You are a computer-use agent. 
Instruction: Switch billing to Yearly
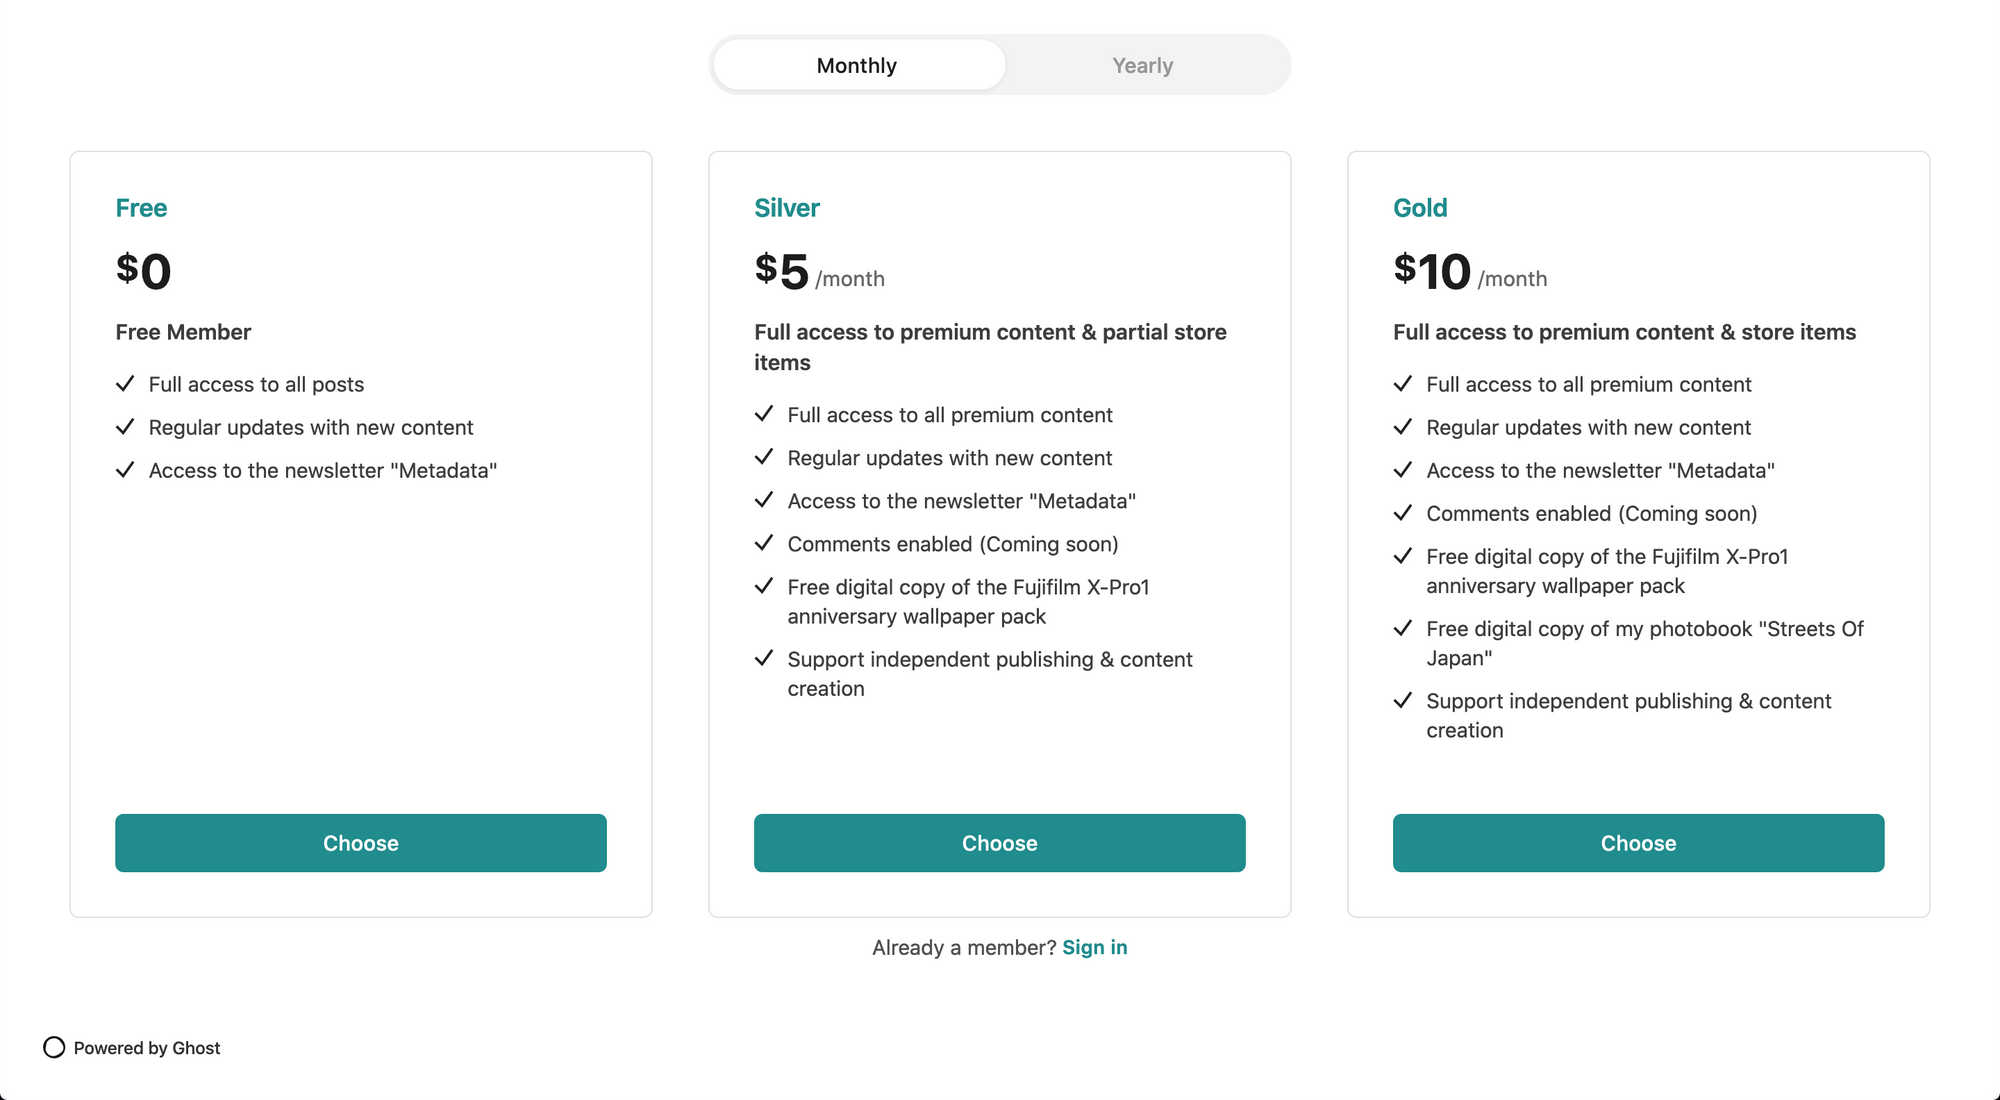pyautogui.click(x=1143, y=65)
